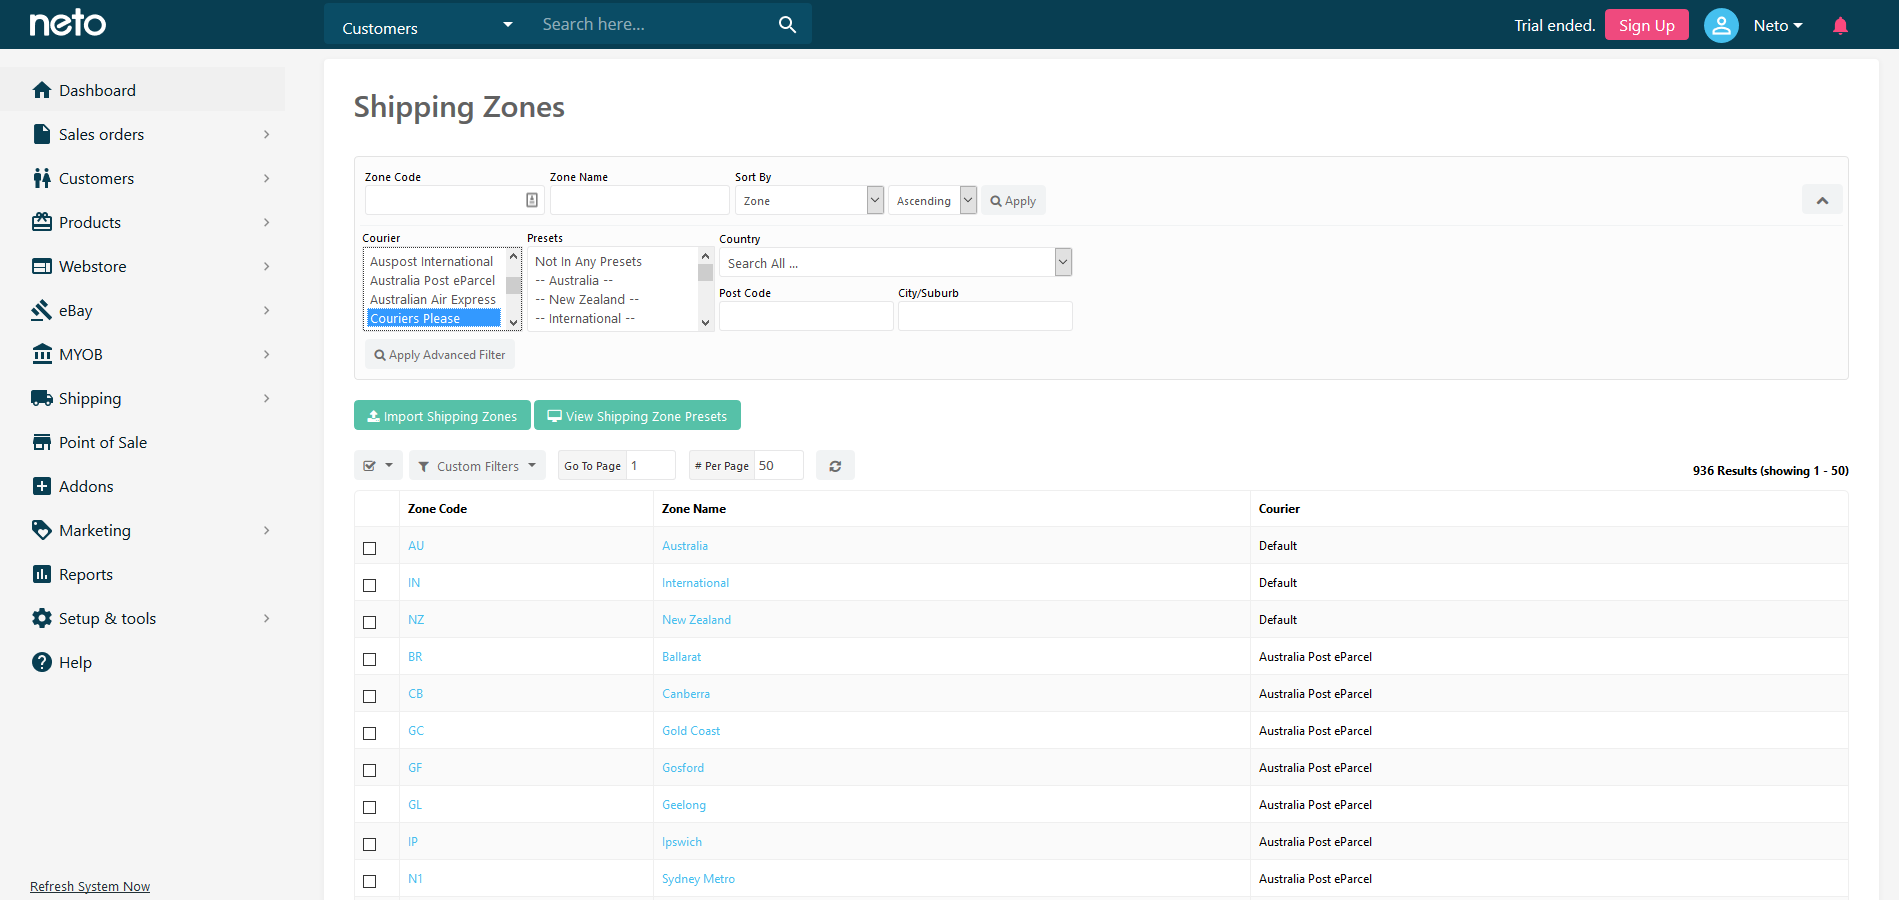
Task: Click the Presets list scrollbar down arrow
Action: click(x=706, y=322)
